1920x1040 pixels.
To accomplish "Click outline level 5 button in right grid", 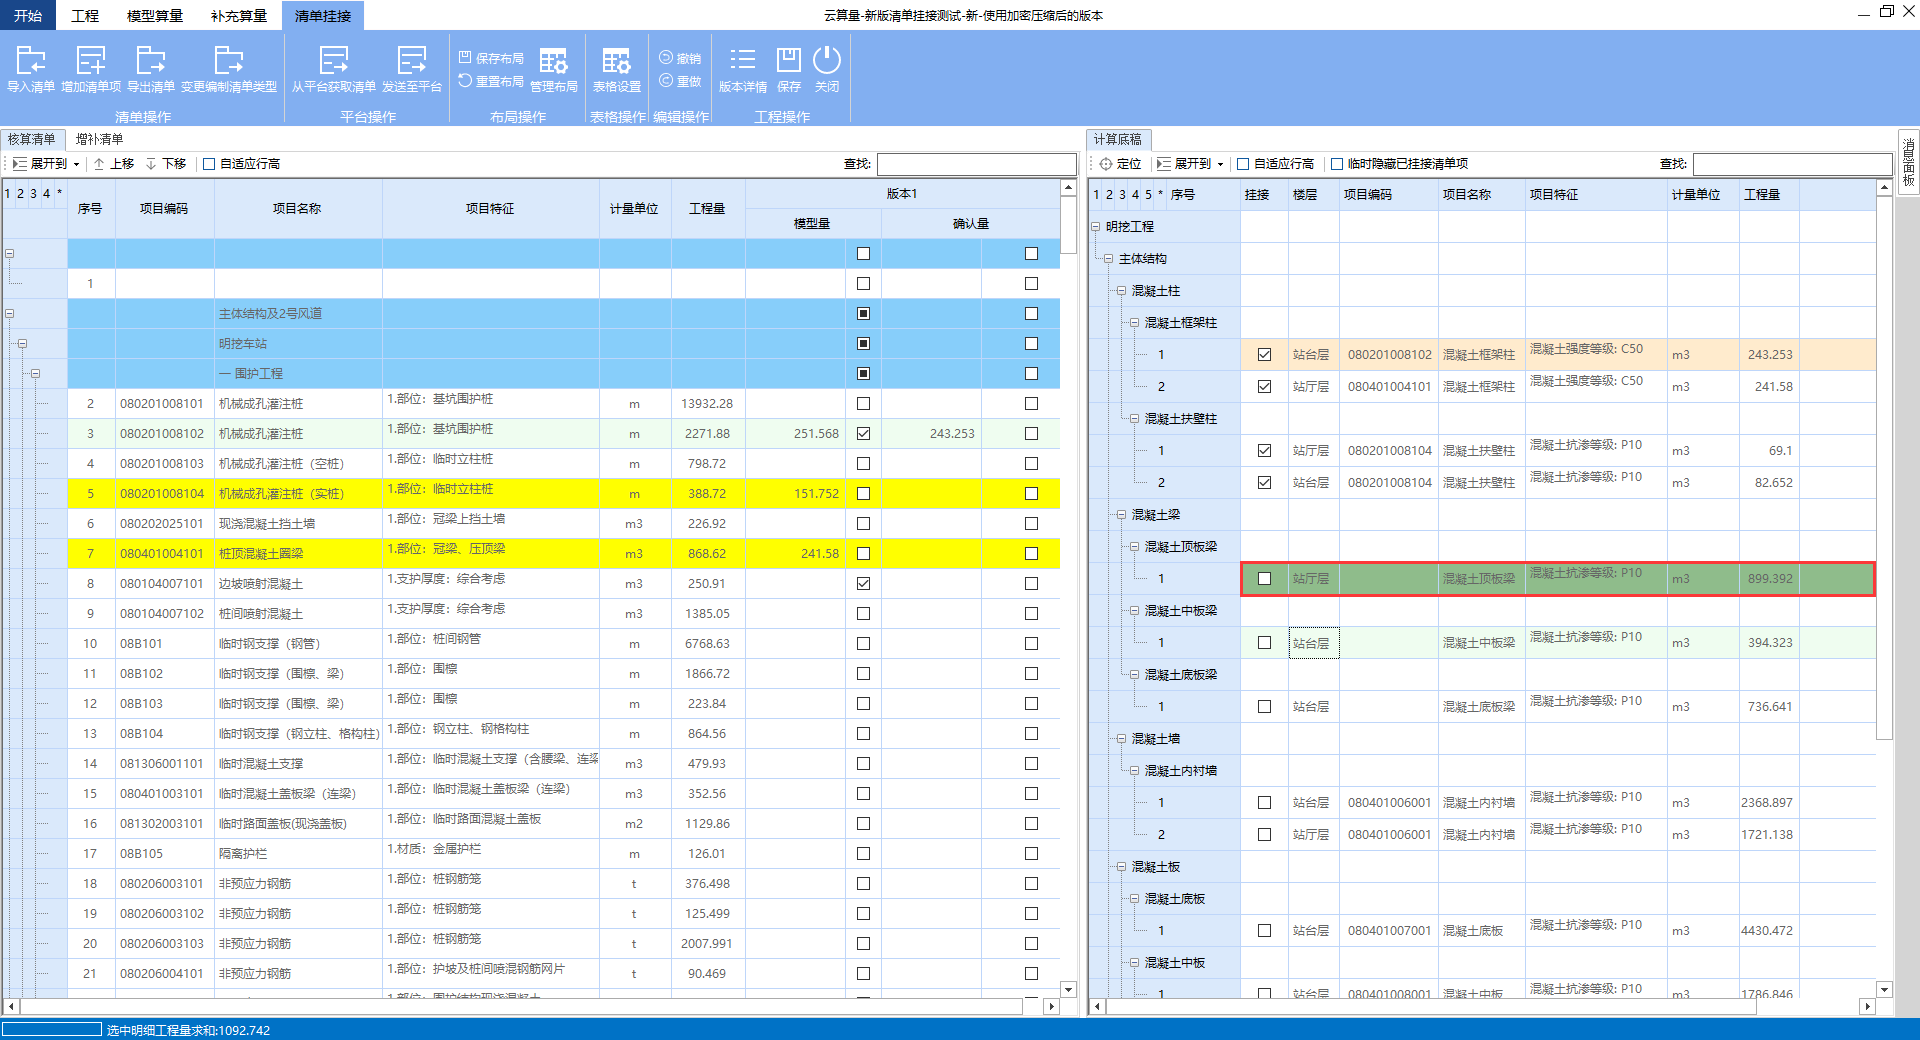I will [x=1148, y=195].
